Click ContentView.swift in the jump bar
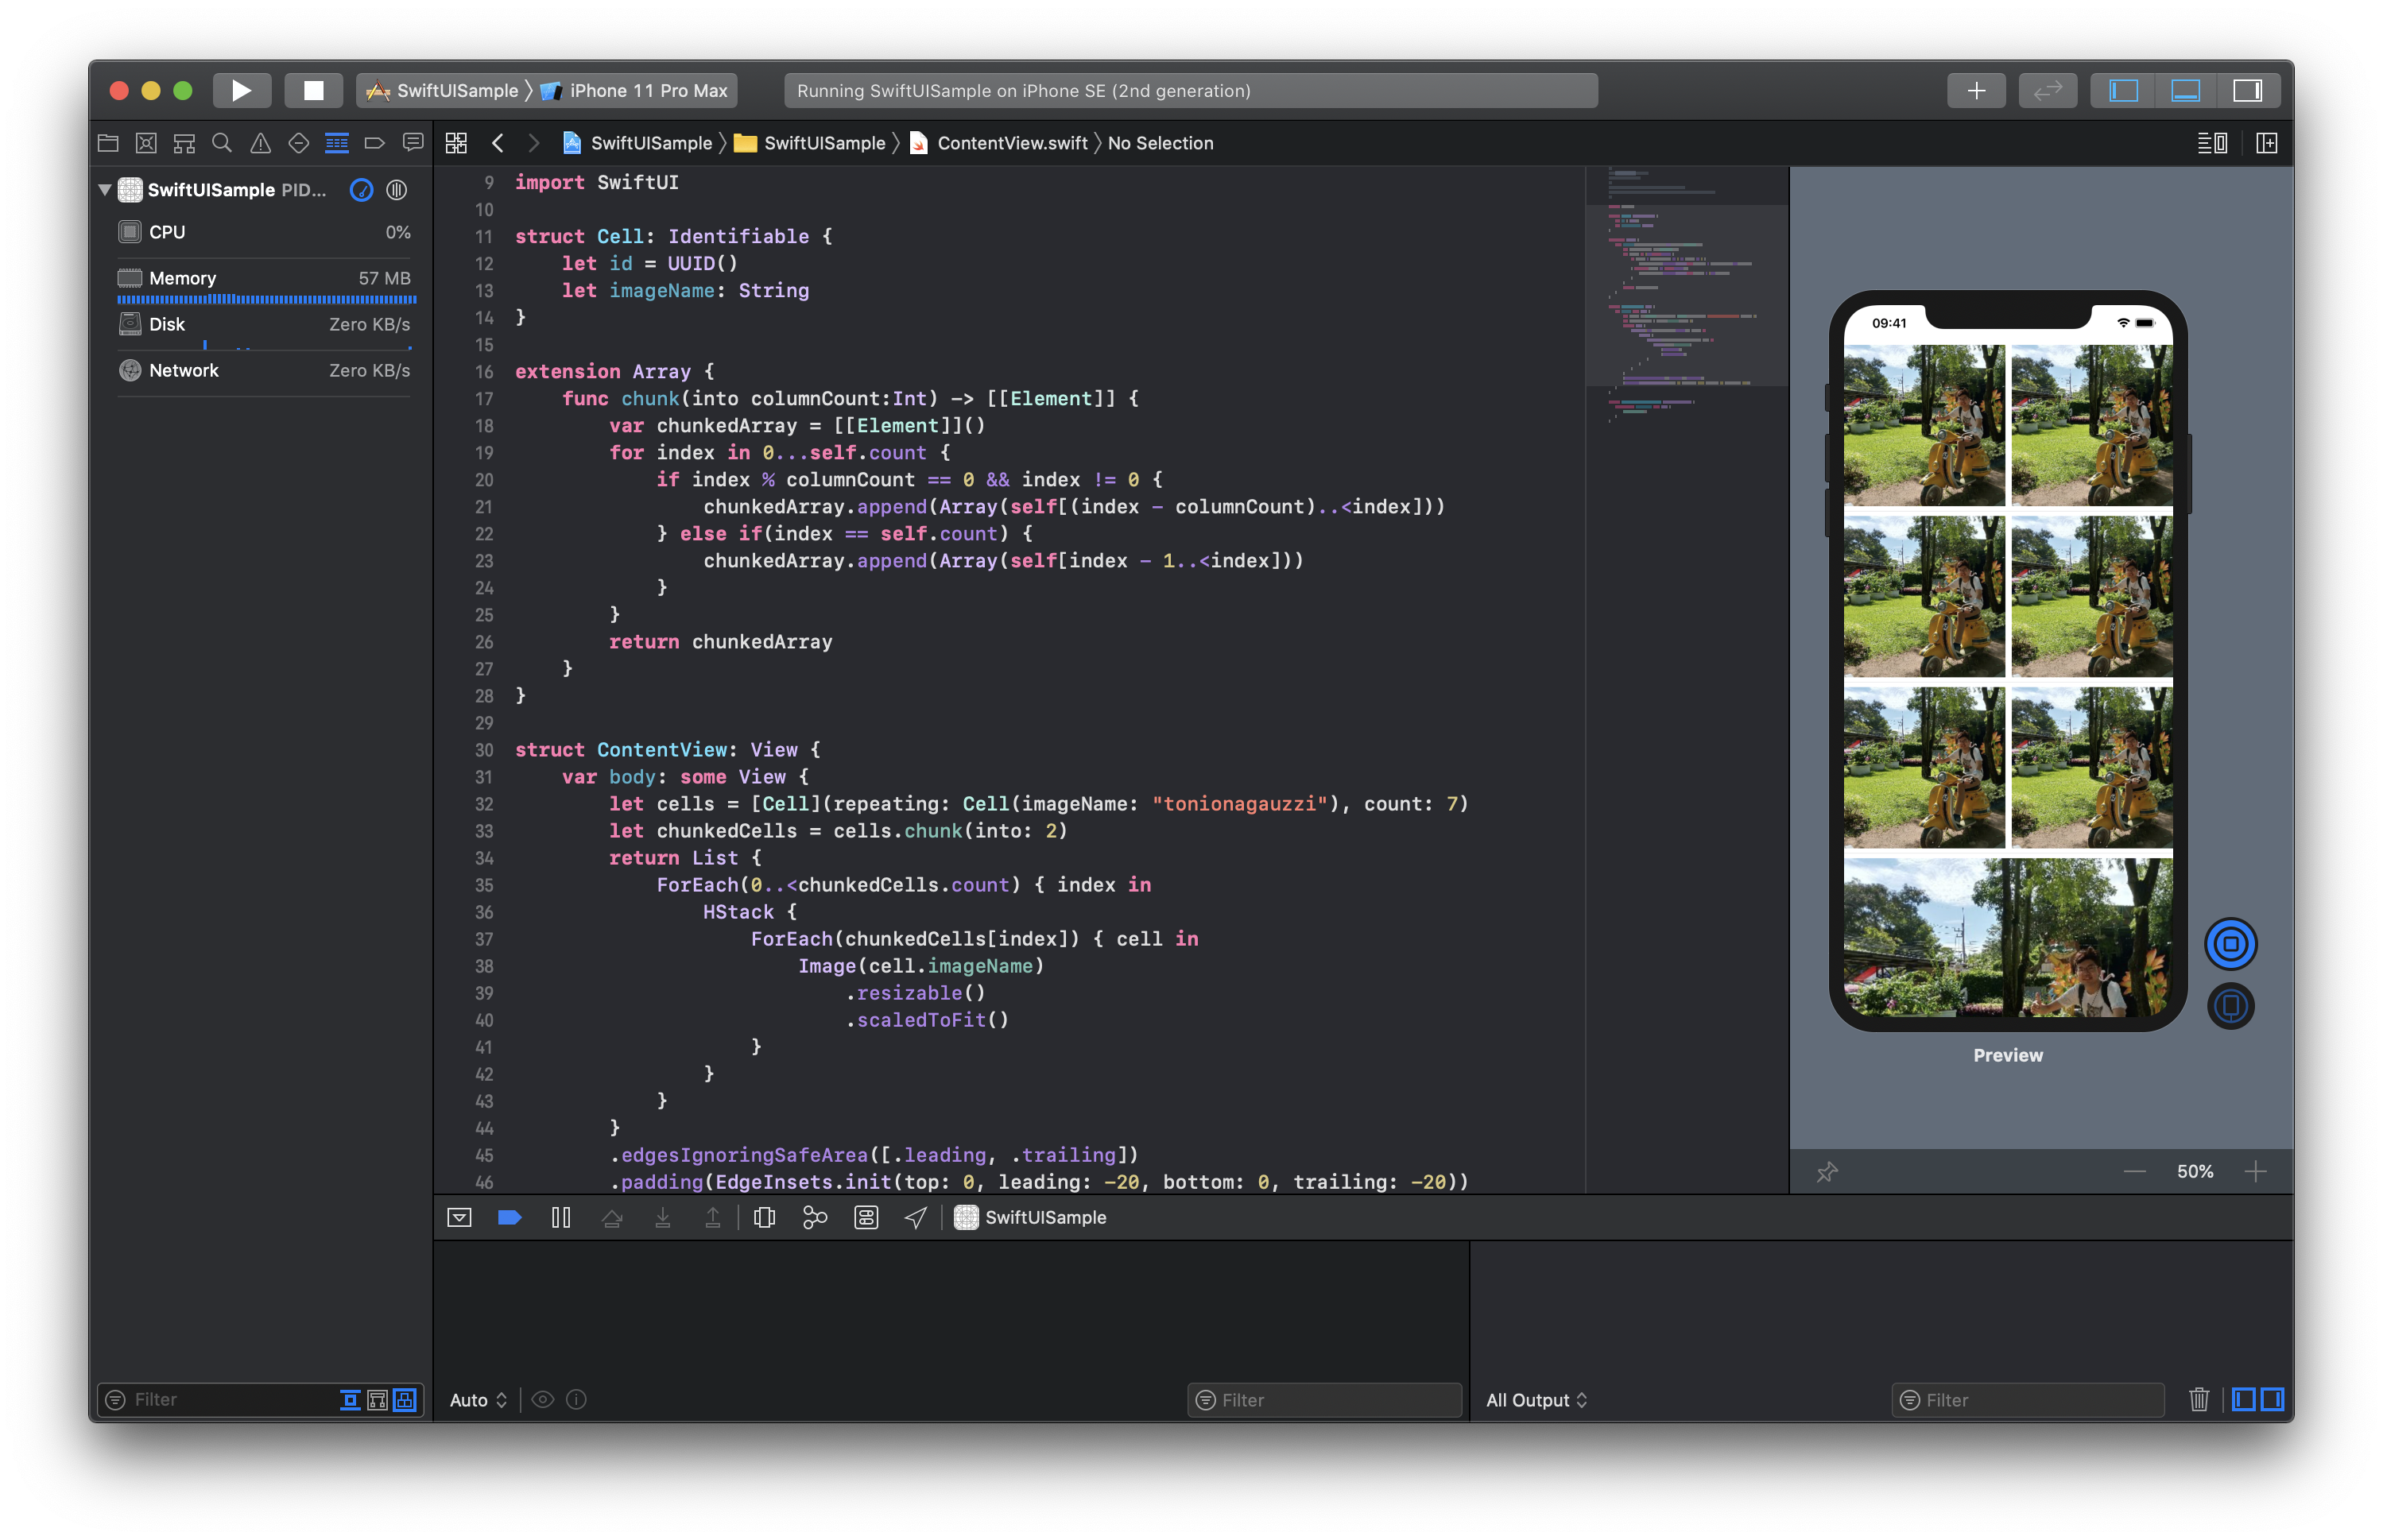The height and width of the screenshot is (1540, 2383). tap(1011, 143)
